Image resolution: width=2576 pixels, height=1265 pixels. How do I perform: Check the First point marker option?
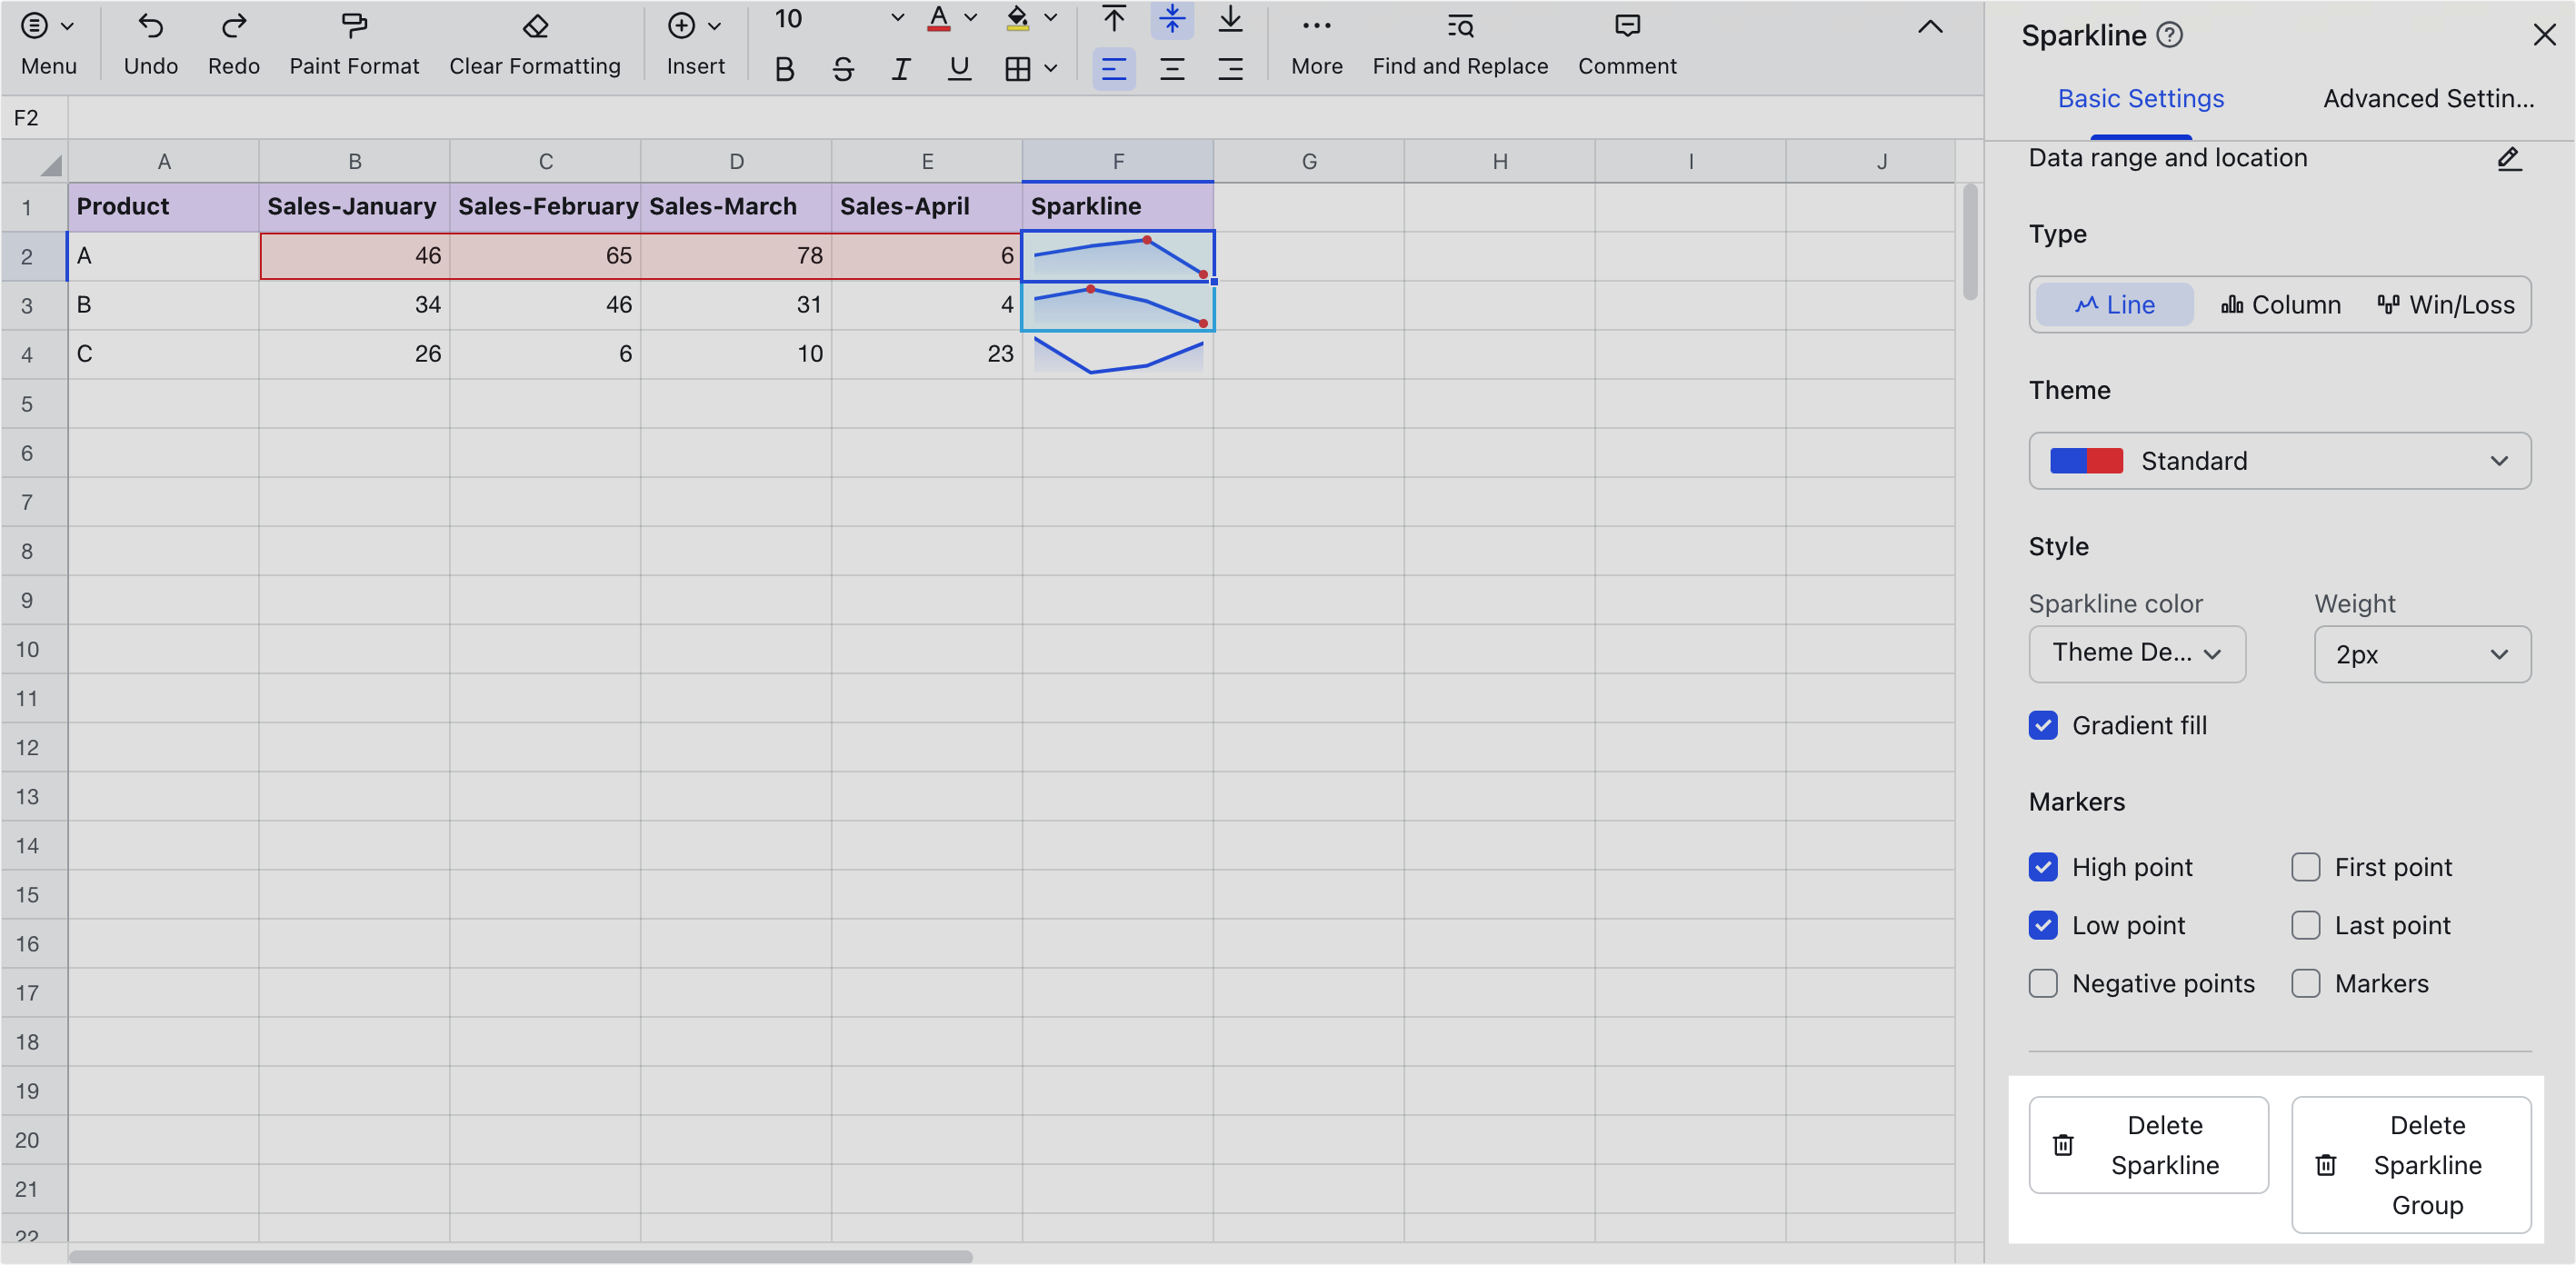point(2307,867)
